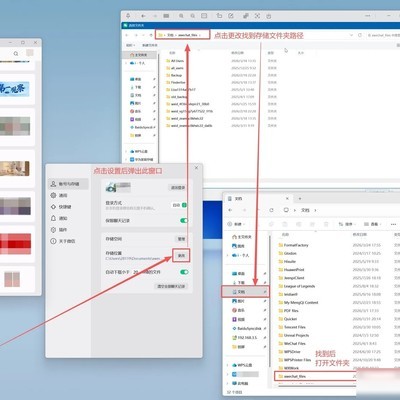This screenshot has height=400, width=400.
Task: Open the 关于微信 info section
Action: coord(63,241)
